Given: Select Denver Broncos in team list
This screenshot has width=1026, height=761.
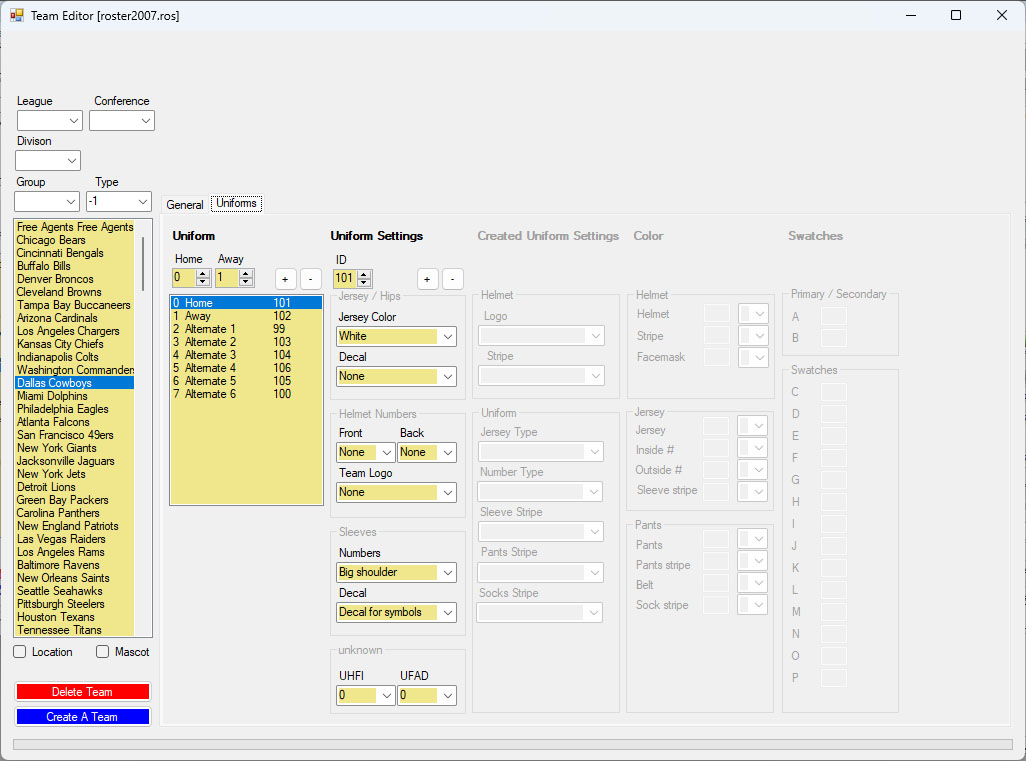Looking at the screenshot, I should tap(75, 279).
